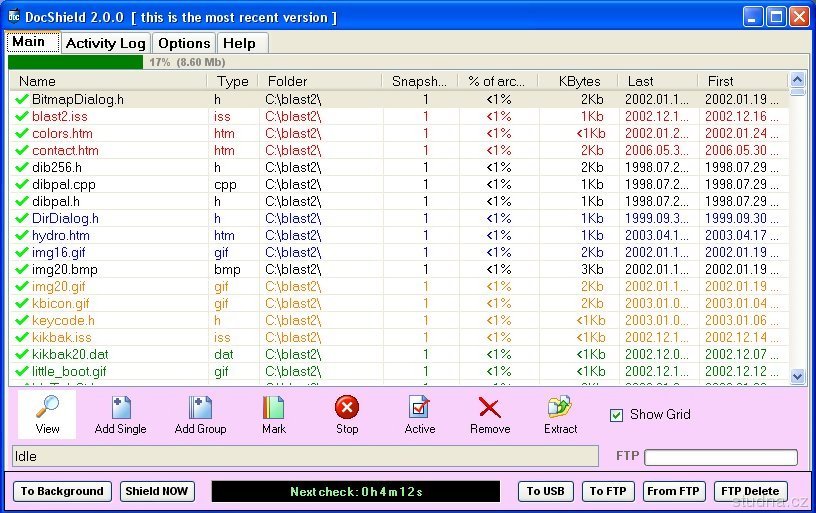This screenshot has height=513, width=816.
Task: Hit the red Stop icon
Action: point(347,407)
